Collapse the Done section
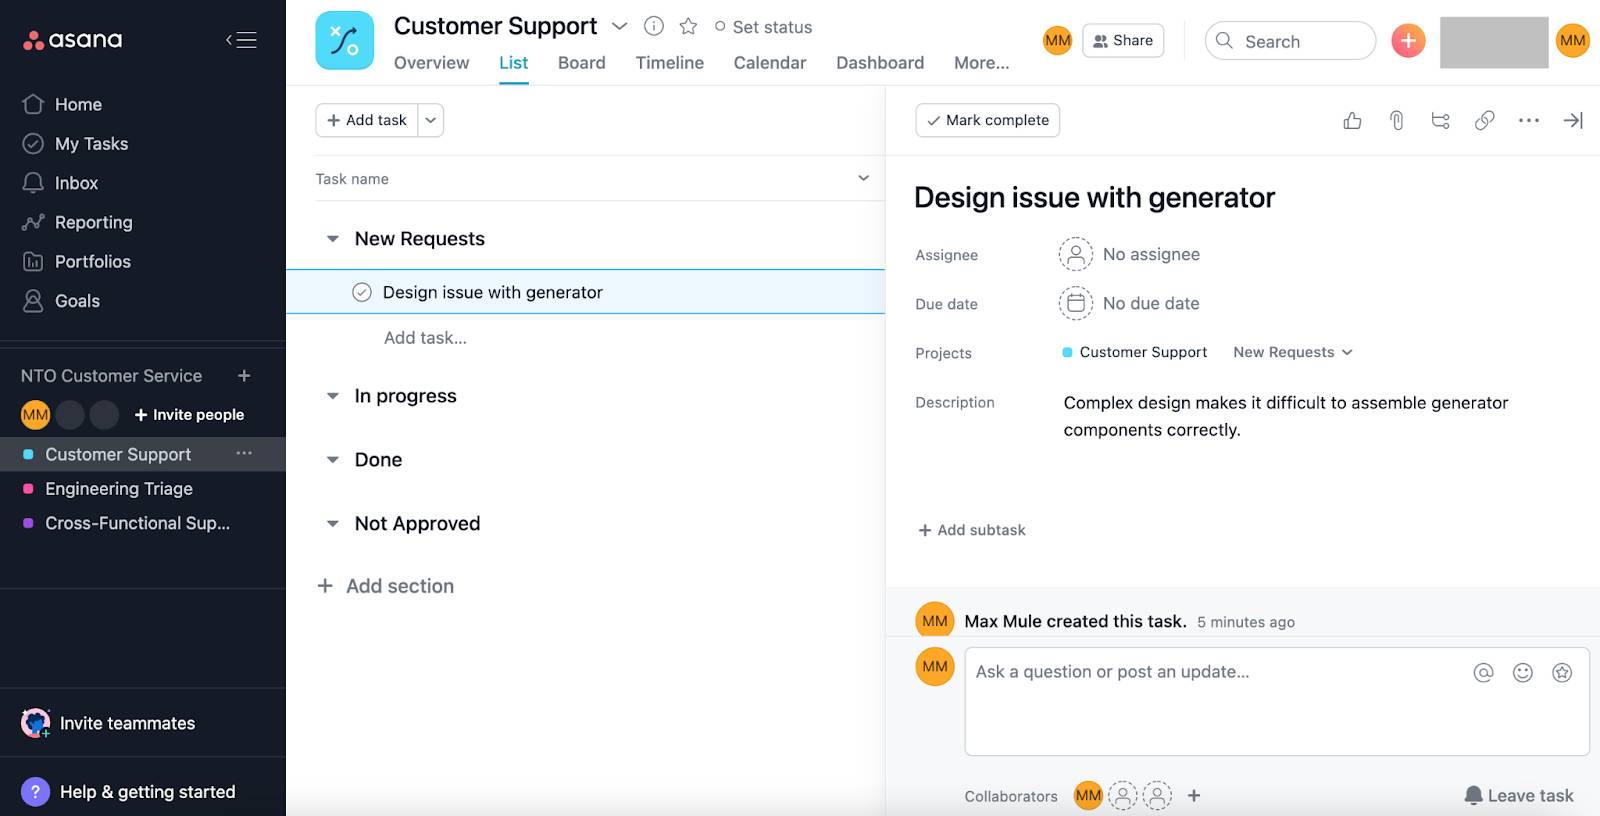Screen dimensions: 1600x816 333,460
